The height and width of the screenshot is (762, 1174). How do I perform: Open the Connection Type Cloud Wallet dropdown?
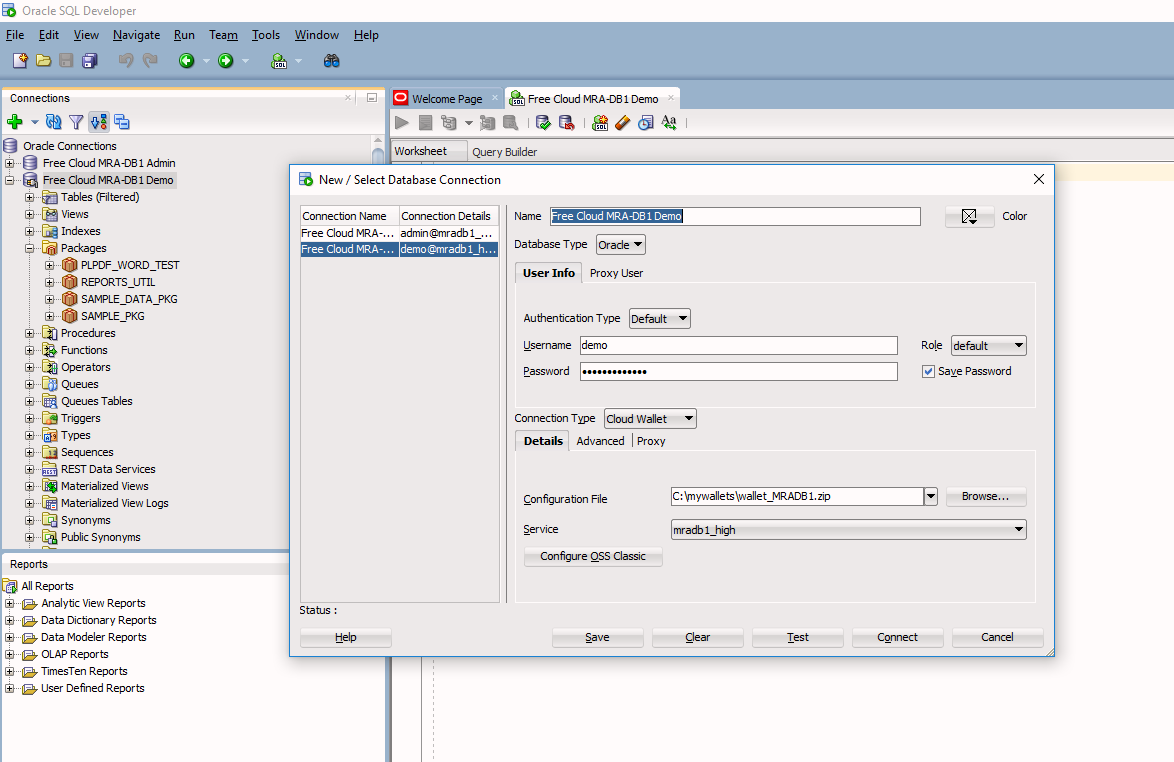(651, 419)
